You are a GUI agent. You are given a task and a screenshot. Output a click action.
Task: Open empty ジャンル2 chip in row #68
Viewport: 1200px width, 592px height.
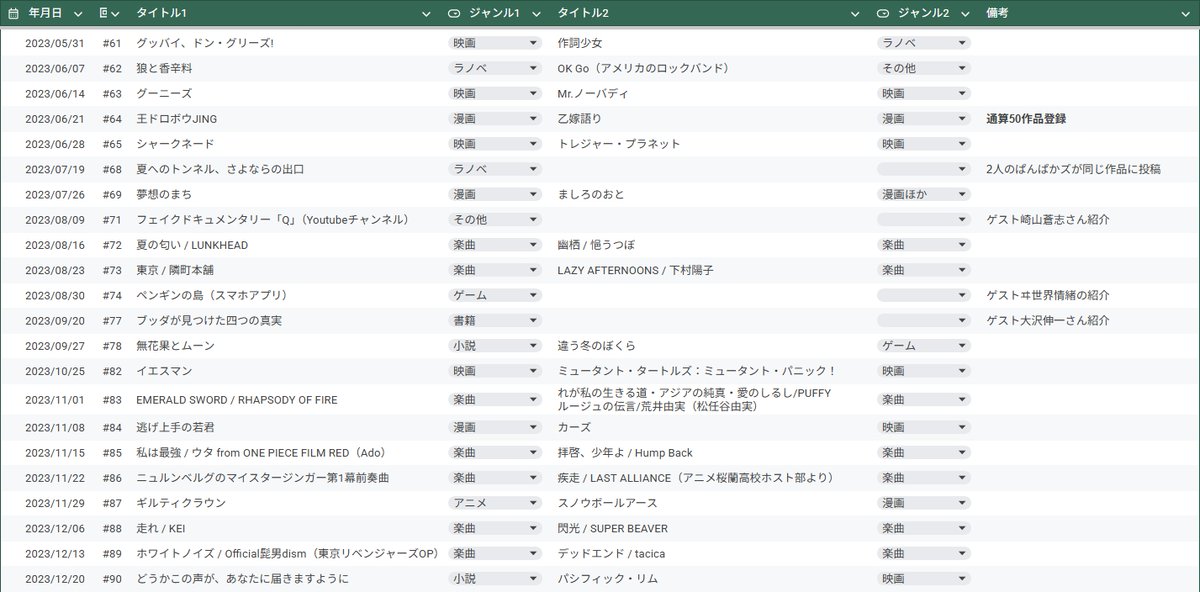click(924, 169)
